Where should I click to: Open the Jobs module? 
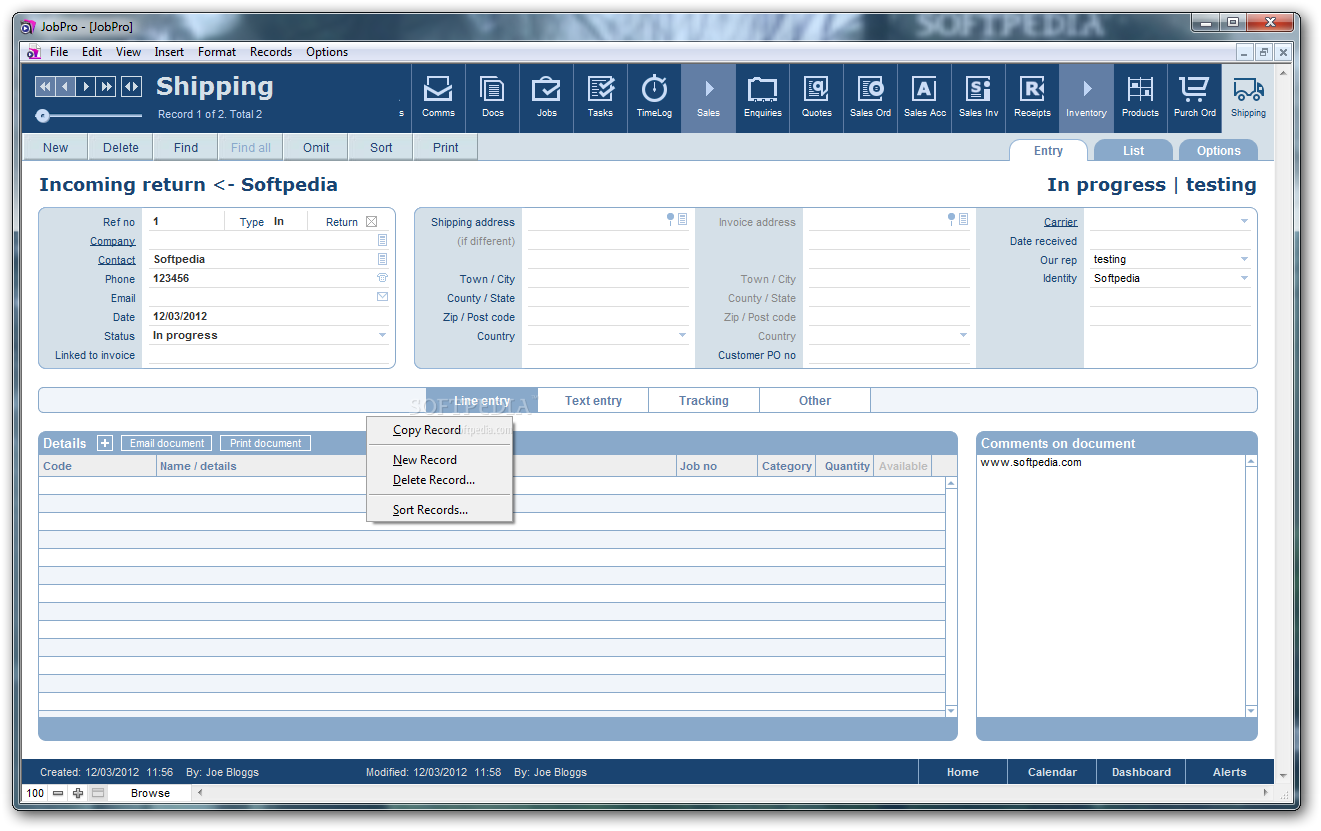(546, 98)
